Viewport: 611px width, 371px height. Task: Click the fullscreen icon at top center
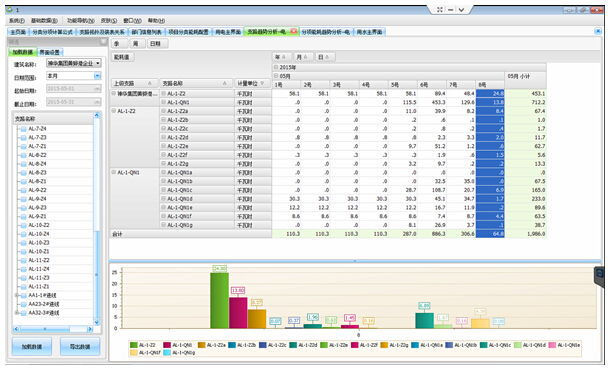pyautogui.click(x=440, y=10)
